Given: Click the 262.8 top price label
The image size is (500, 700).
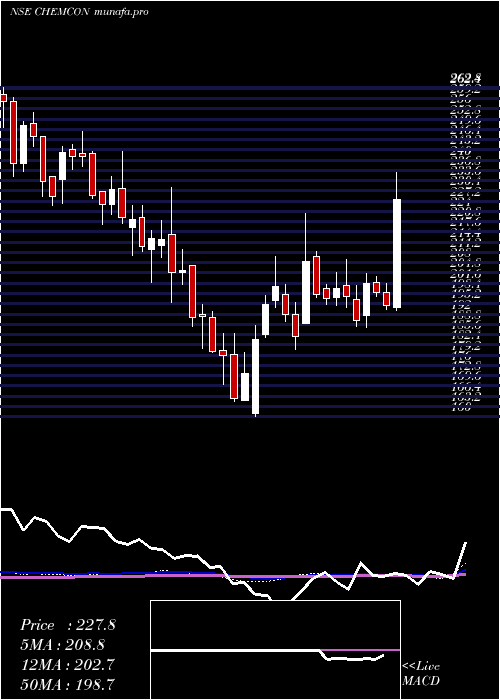Looking at the screenshot, I should coord(466,79).
